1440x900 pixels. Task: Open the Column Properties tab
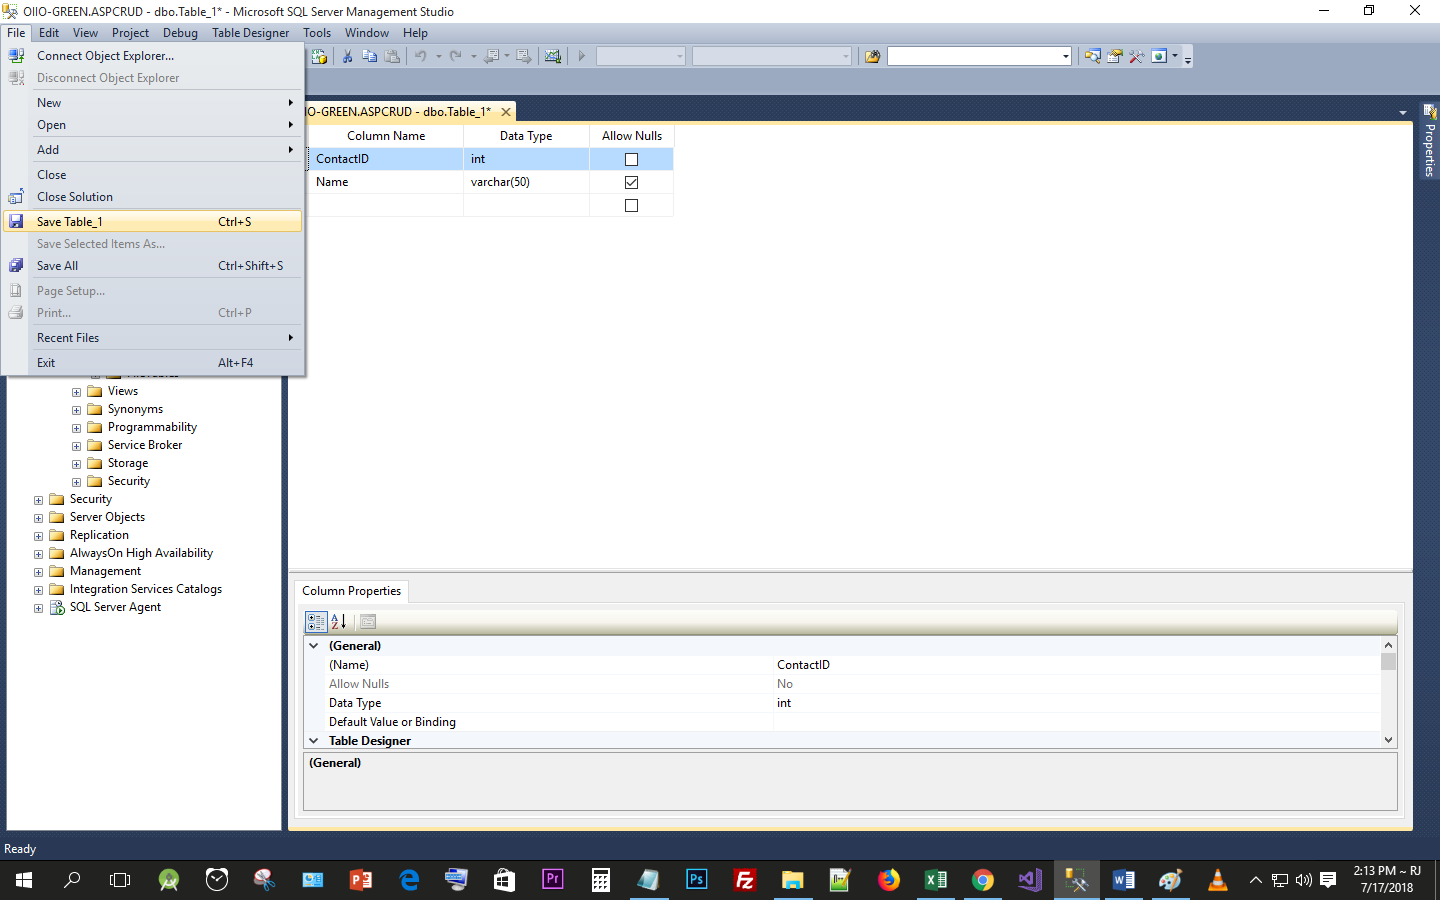coord(351,591)
